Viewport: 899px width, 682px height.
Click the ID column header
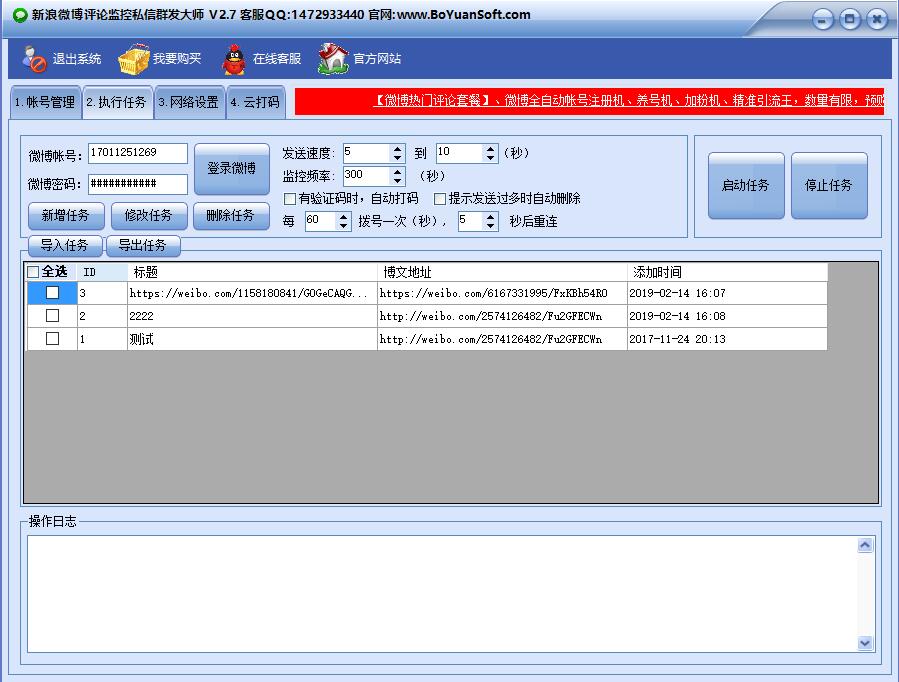point(102,272)
